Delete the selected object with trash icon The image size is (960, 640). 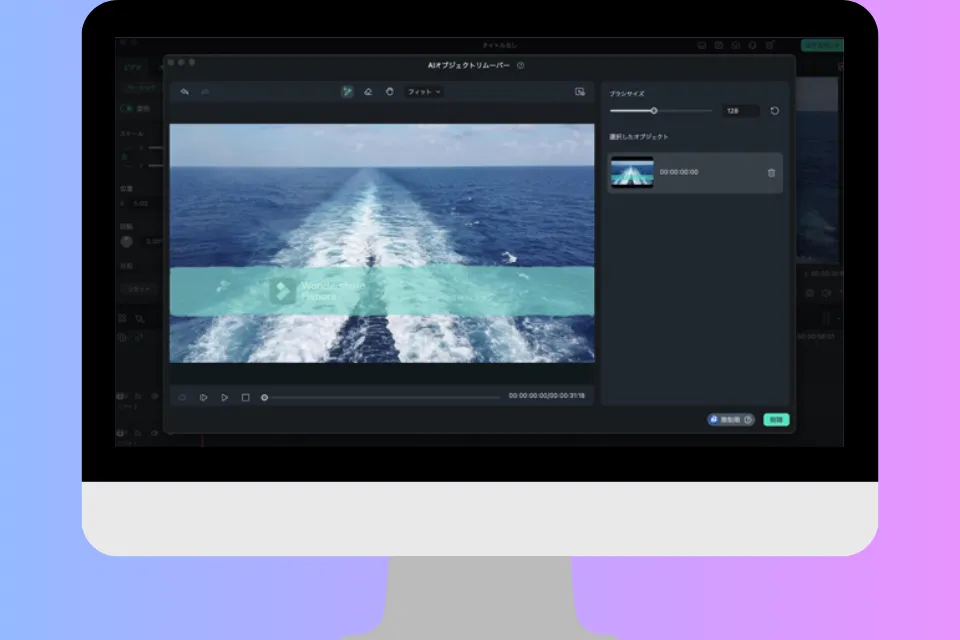(771, 173)
